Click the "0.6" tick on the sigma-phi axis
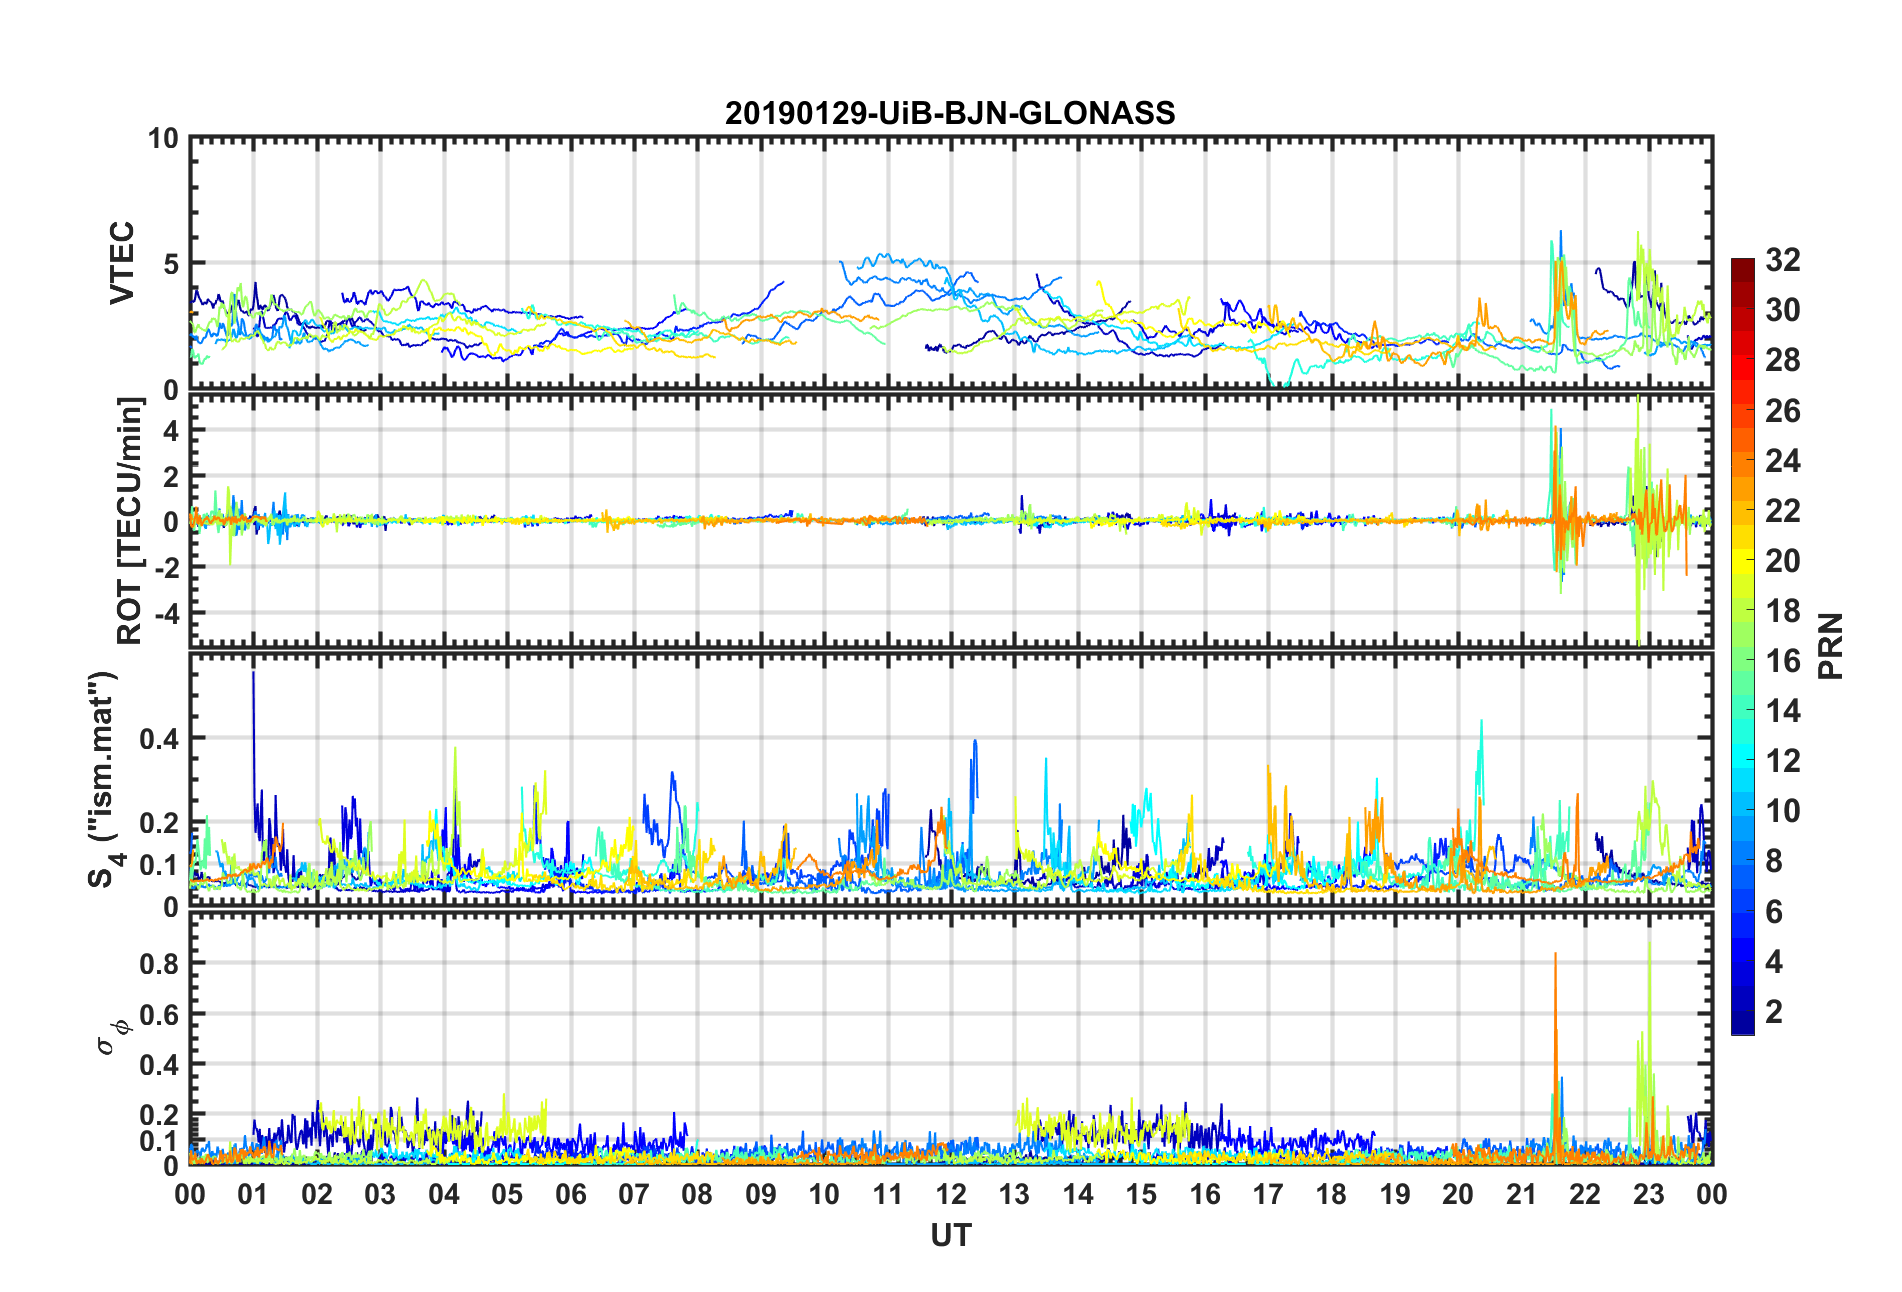Screen dimensions: 1902x1292 pyautogui.click(x=159, y=1015)
